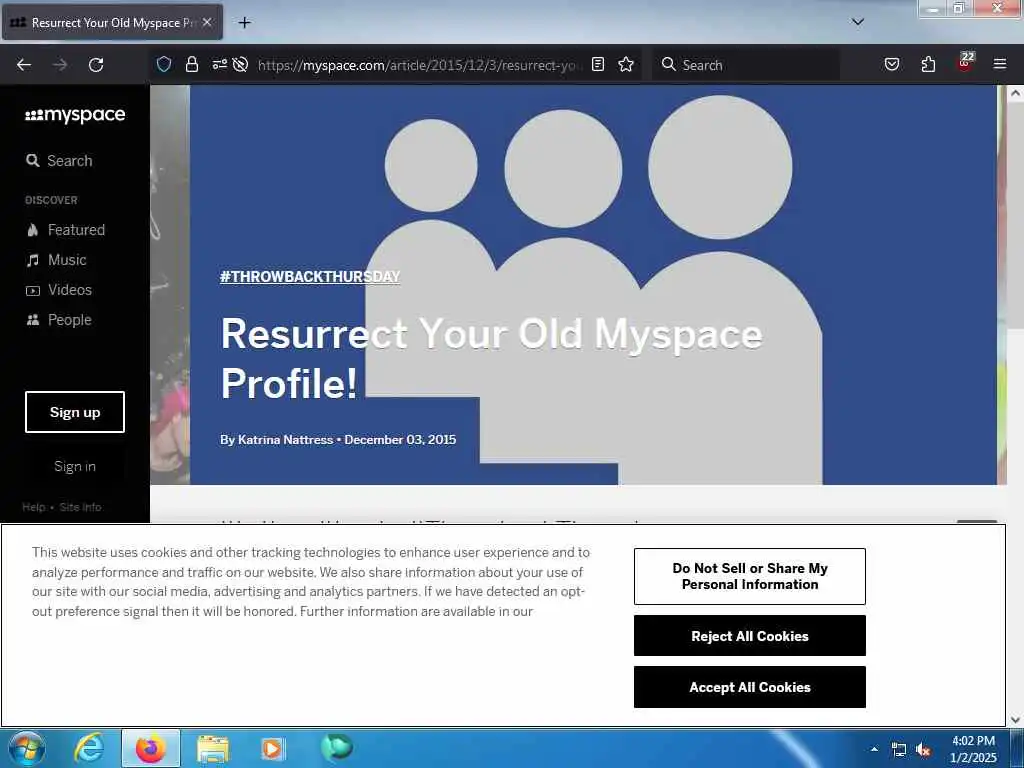The height and width of the screenshot is (768, 1024).
Task: Reload the page with the refresh icon
Action: coord(96,65)
